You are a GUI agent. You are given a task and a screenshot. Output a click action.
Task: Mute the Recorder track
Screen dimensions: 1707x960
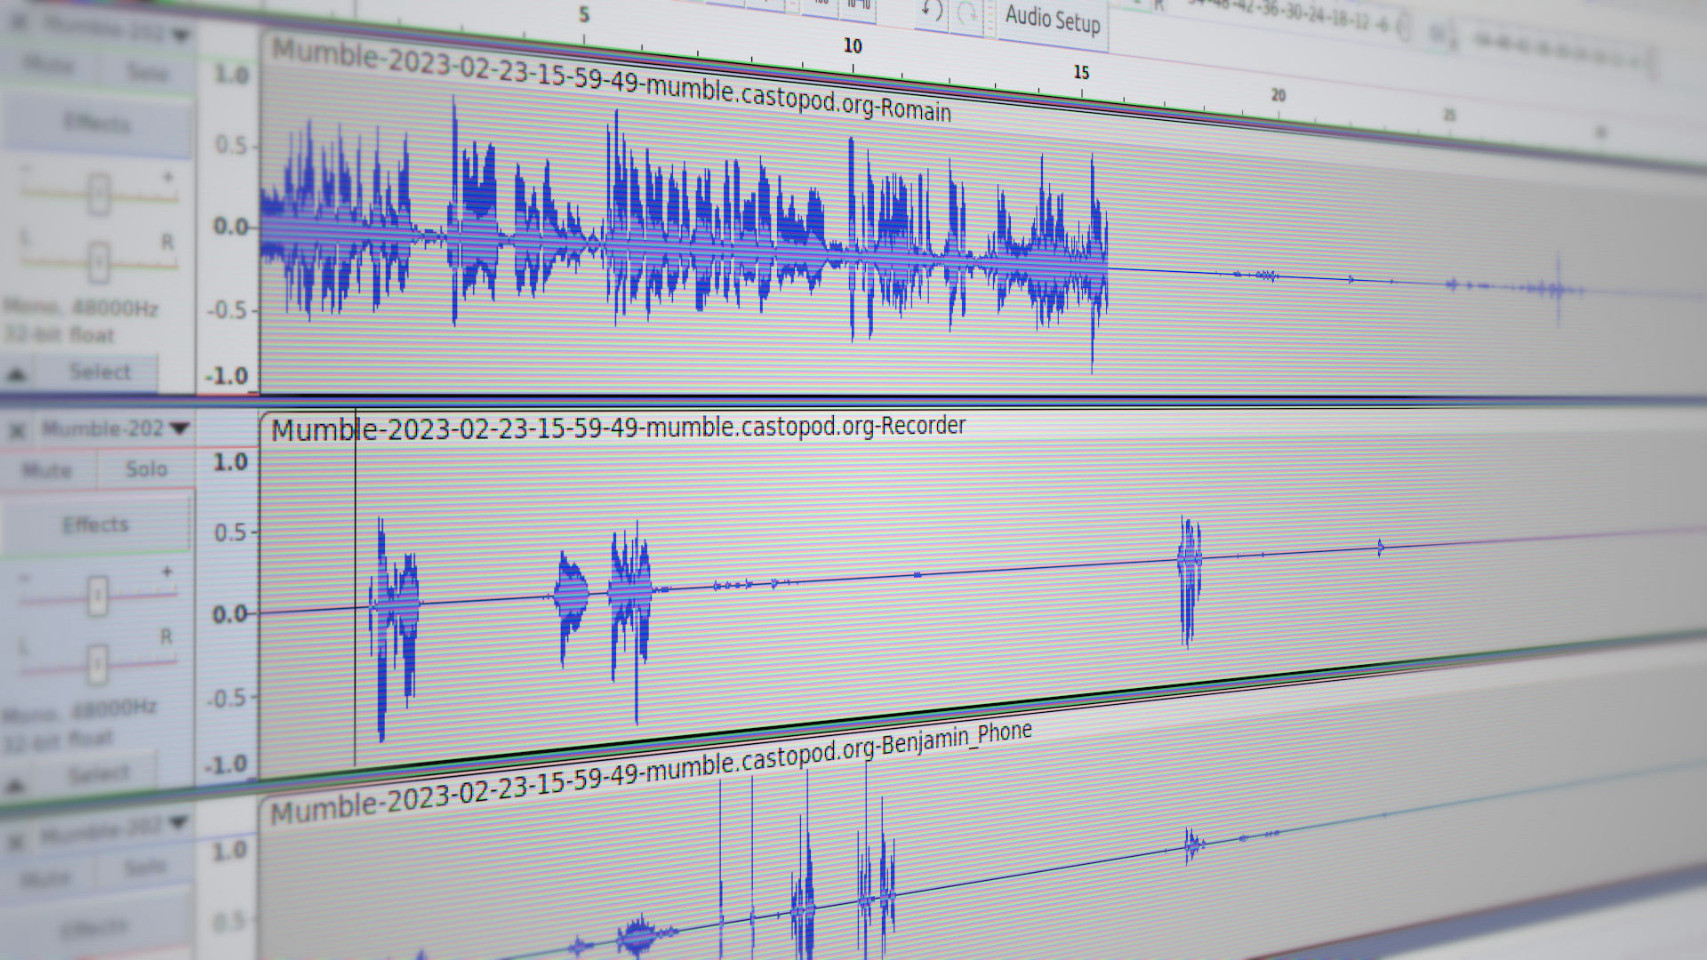point(47,470)
